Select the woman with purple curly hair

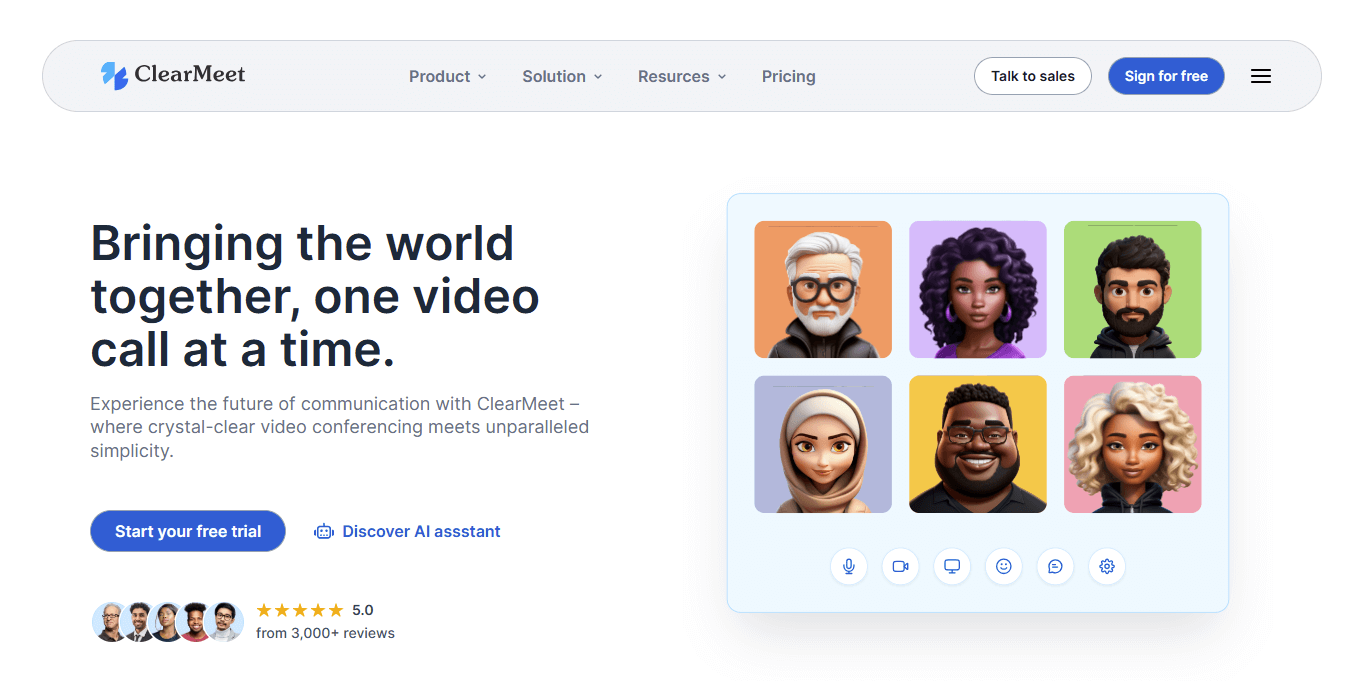(x=977, y=289)
